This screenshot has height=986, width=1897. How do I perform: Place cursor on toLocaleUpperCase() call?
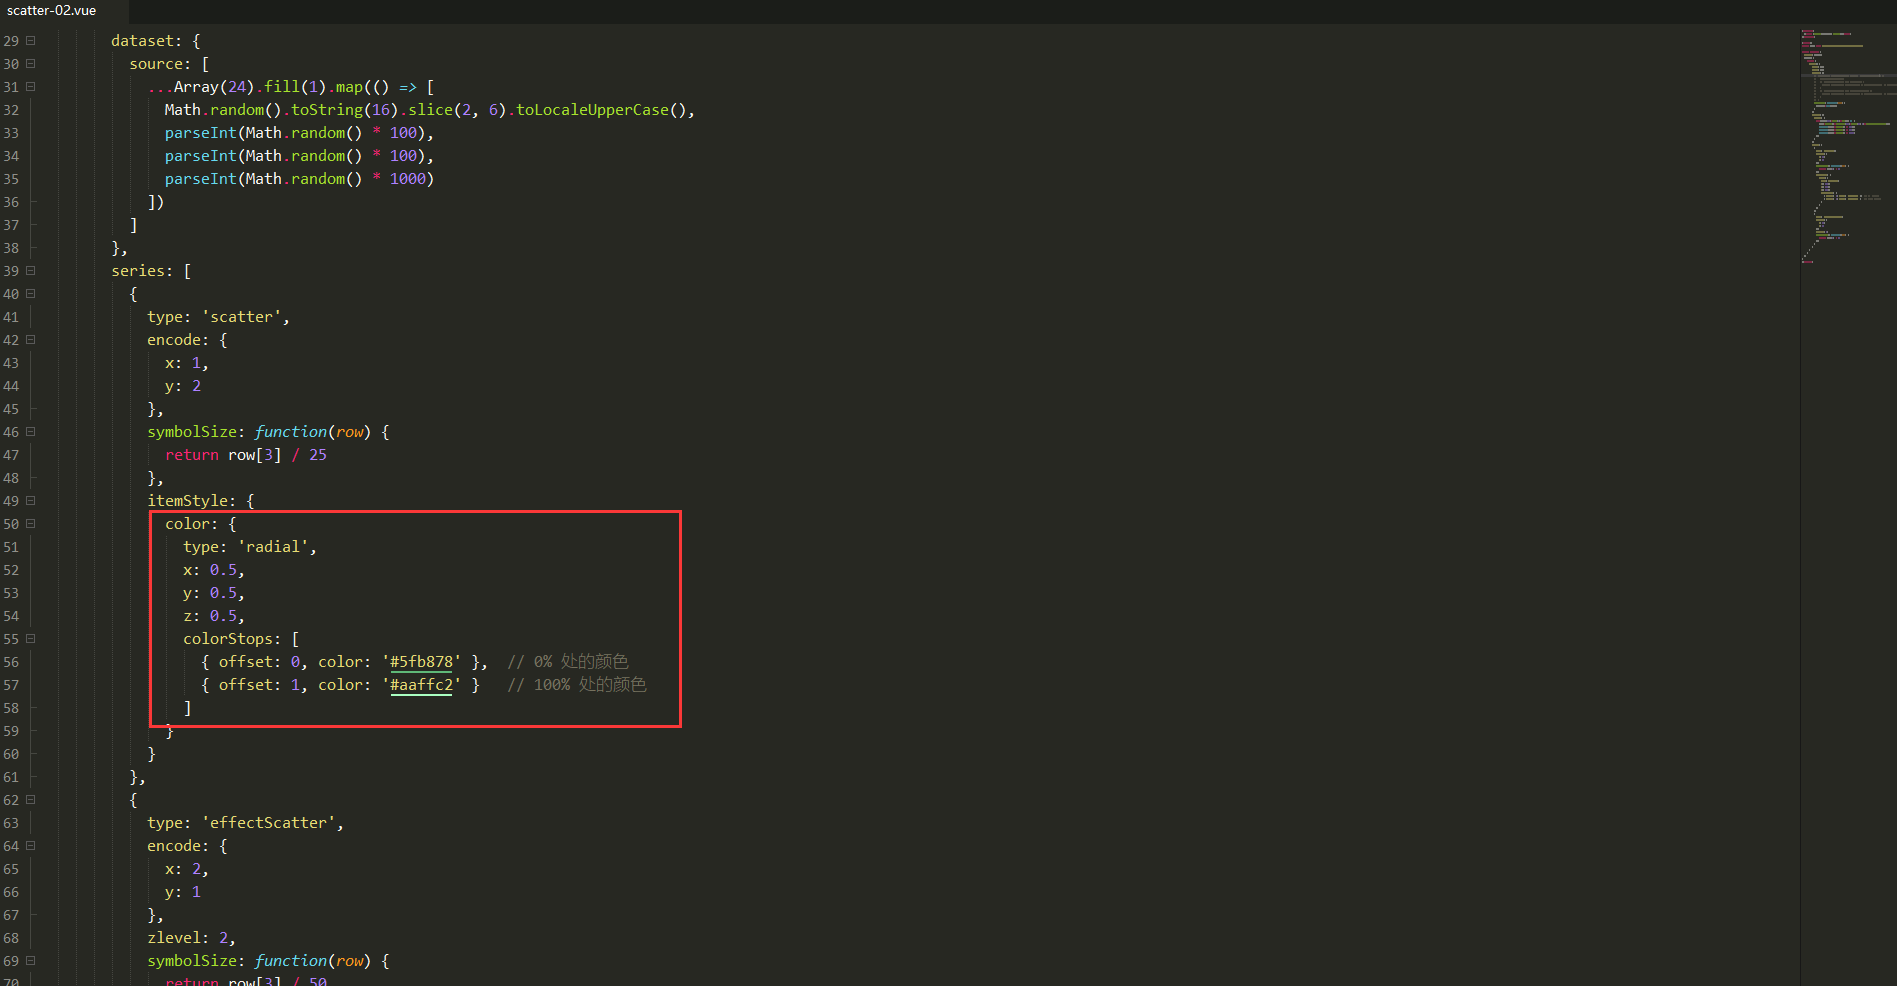click(602, 110)
